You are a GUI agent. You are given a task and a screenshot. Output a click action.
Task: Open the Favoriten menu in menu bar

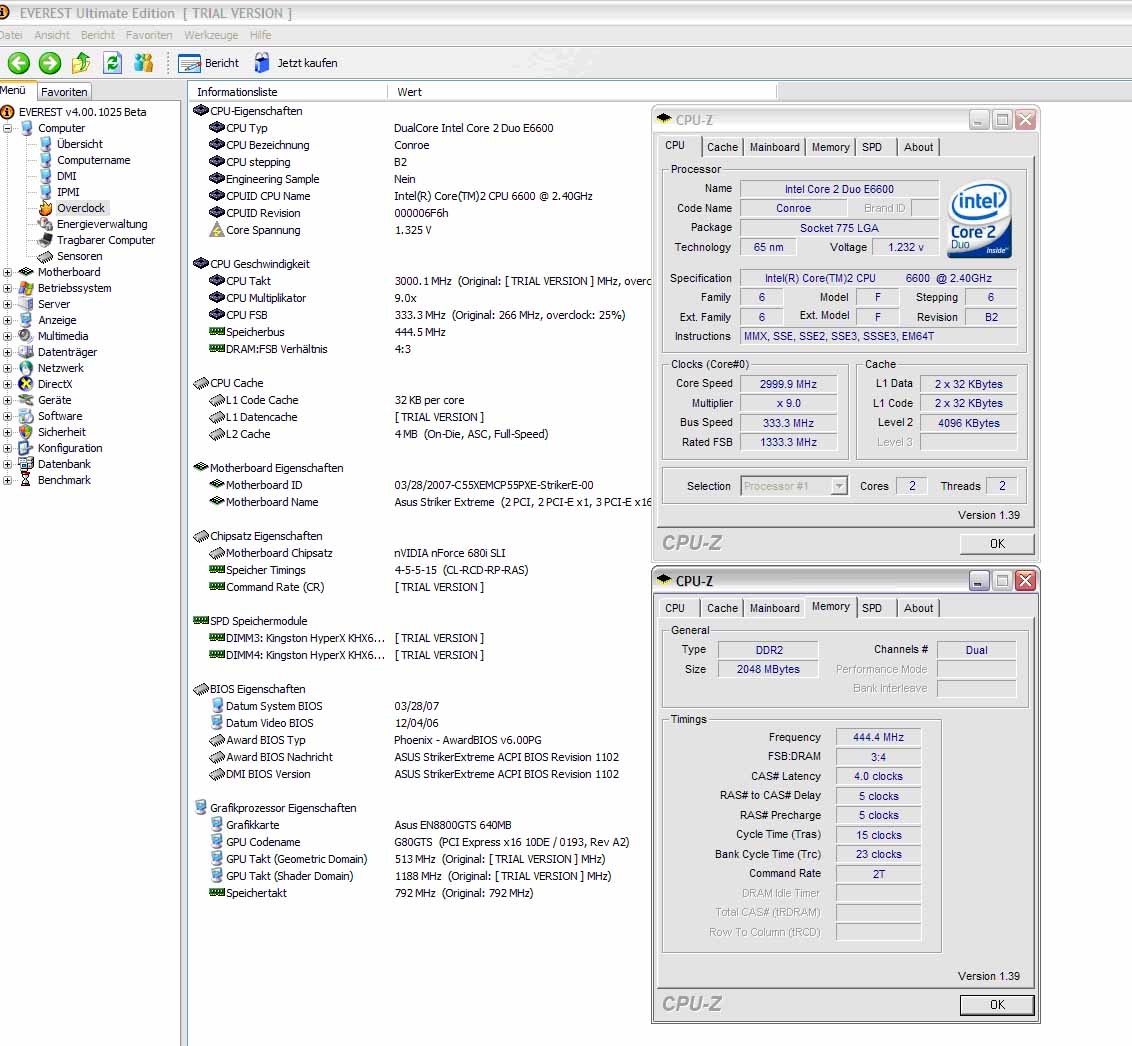point(149,35)
